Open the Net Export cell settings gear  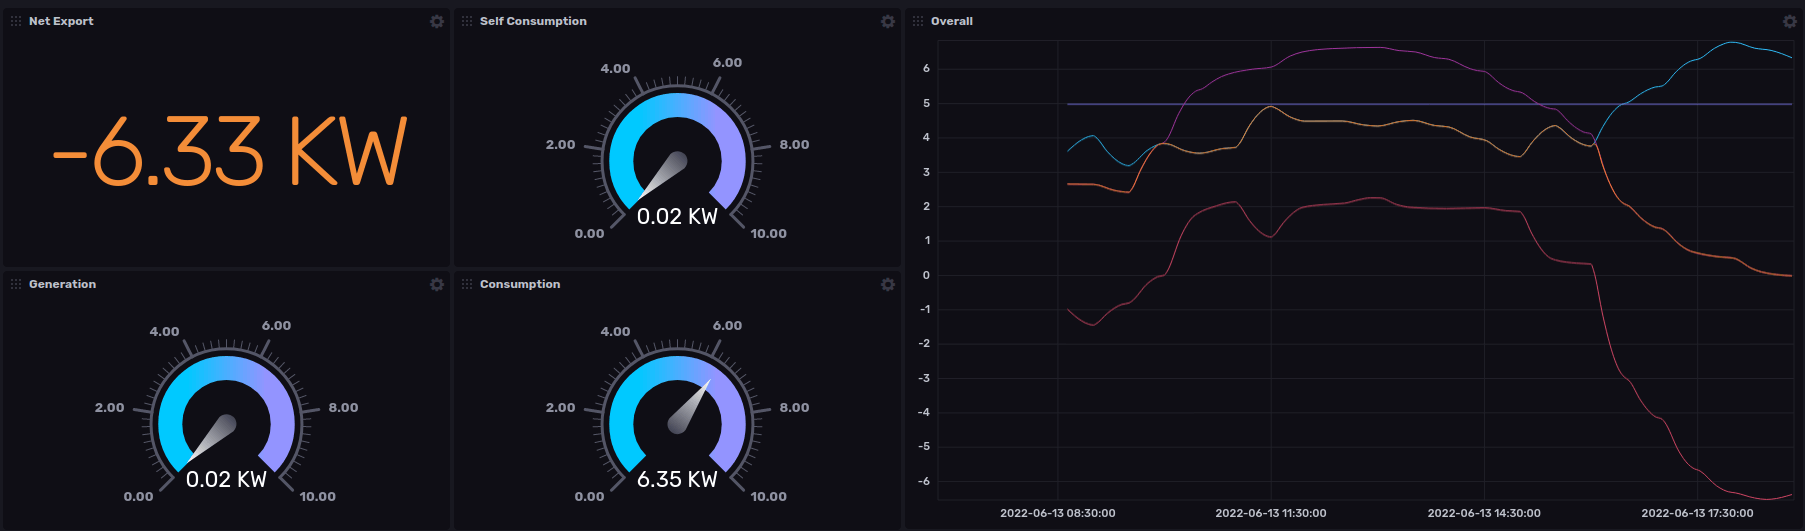pos(437,21)
